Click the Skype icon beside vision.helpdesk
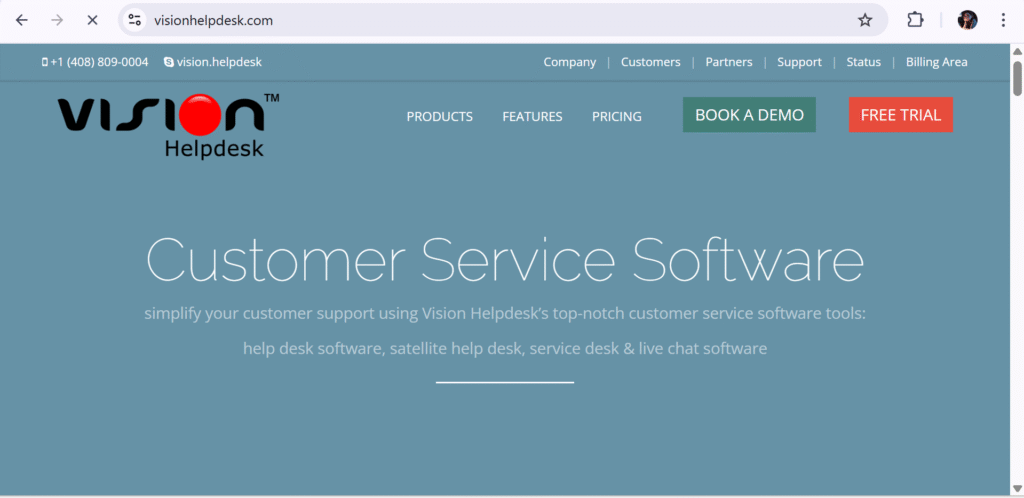The width and height of the screenshot is (1024, 498). click(169, 62)
